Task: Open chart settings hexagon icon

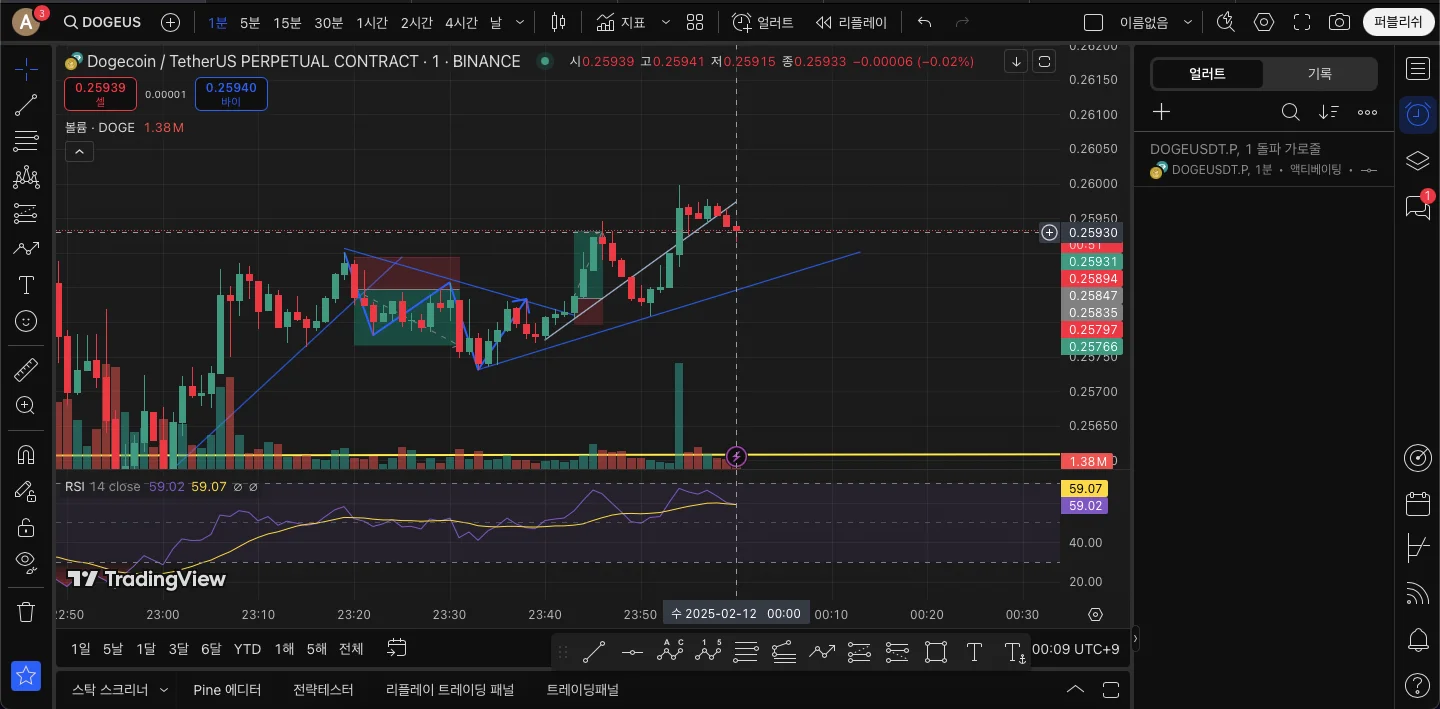Action: coord(1264,22)
